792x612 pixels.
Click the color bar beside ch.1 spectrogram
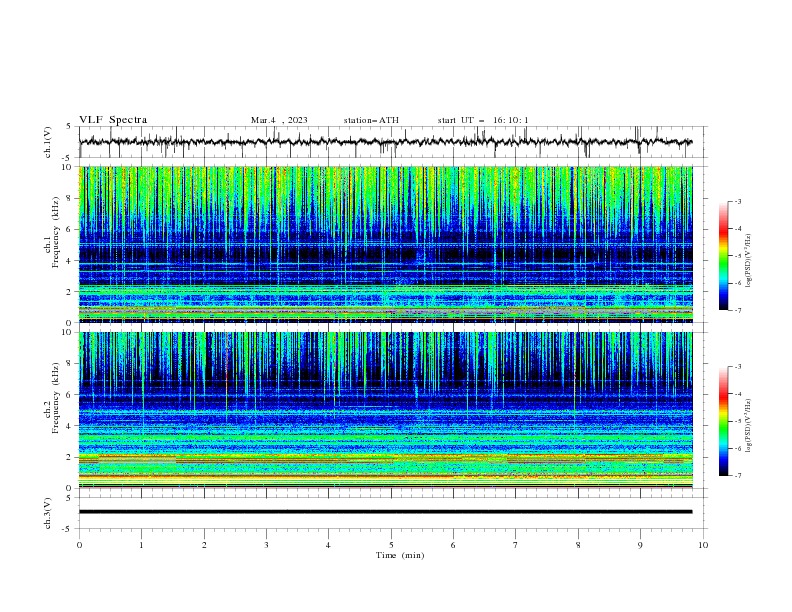724,256
